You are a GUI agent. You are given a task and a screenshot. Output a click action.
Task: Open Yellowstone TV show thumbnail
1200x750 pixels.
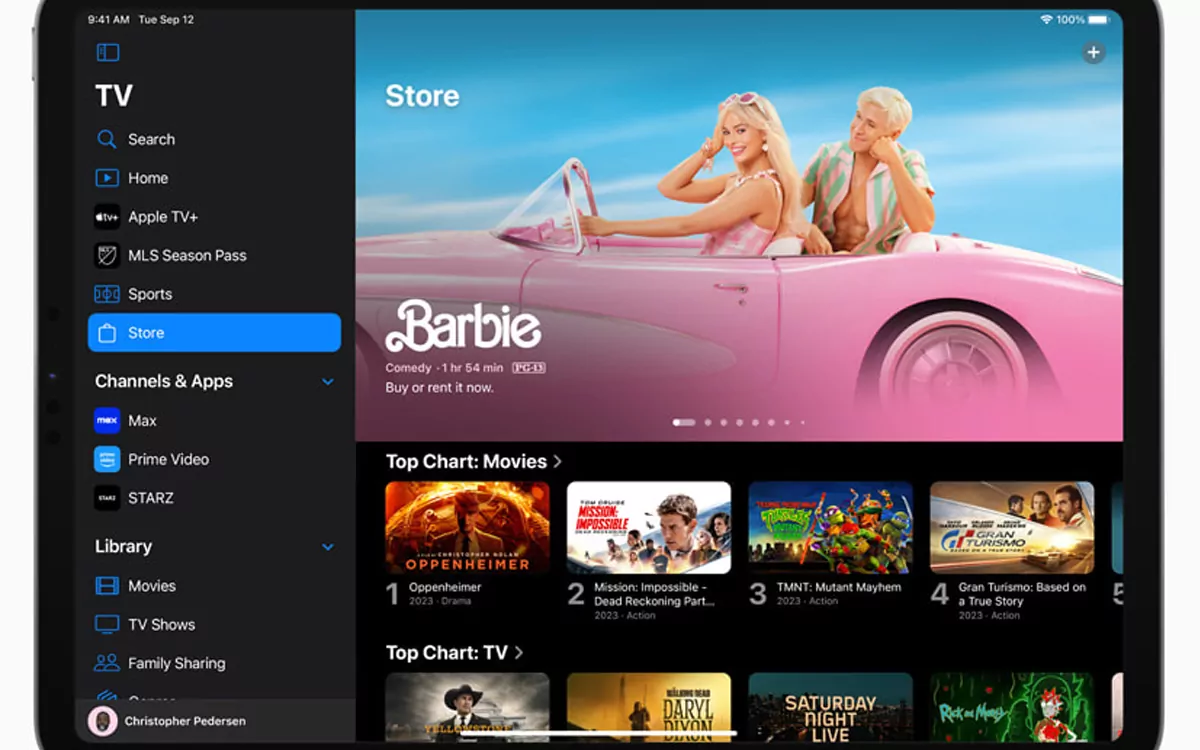tap(467, 706)
